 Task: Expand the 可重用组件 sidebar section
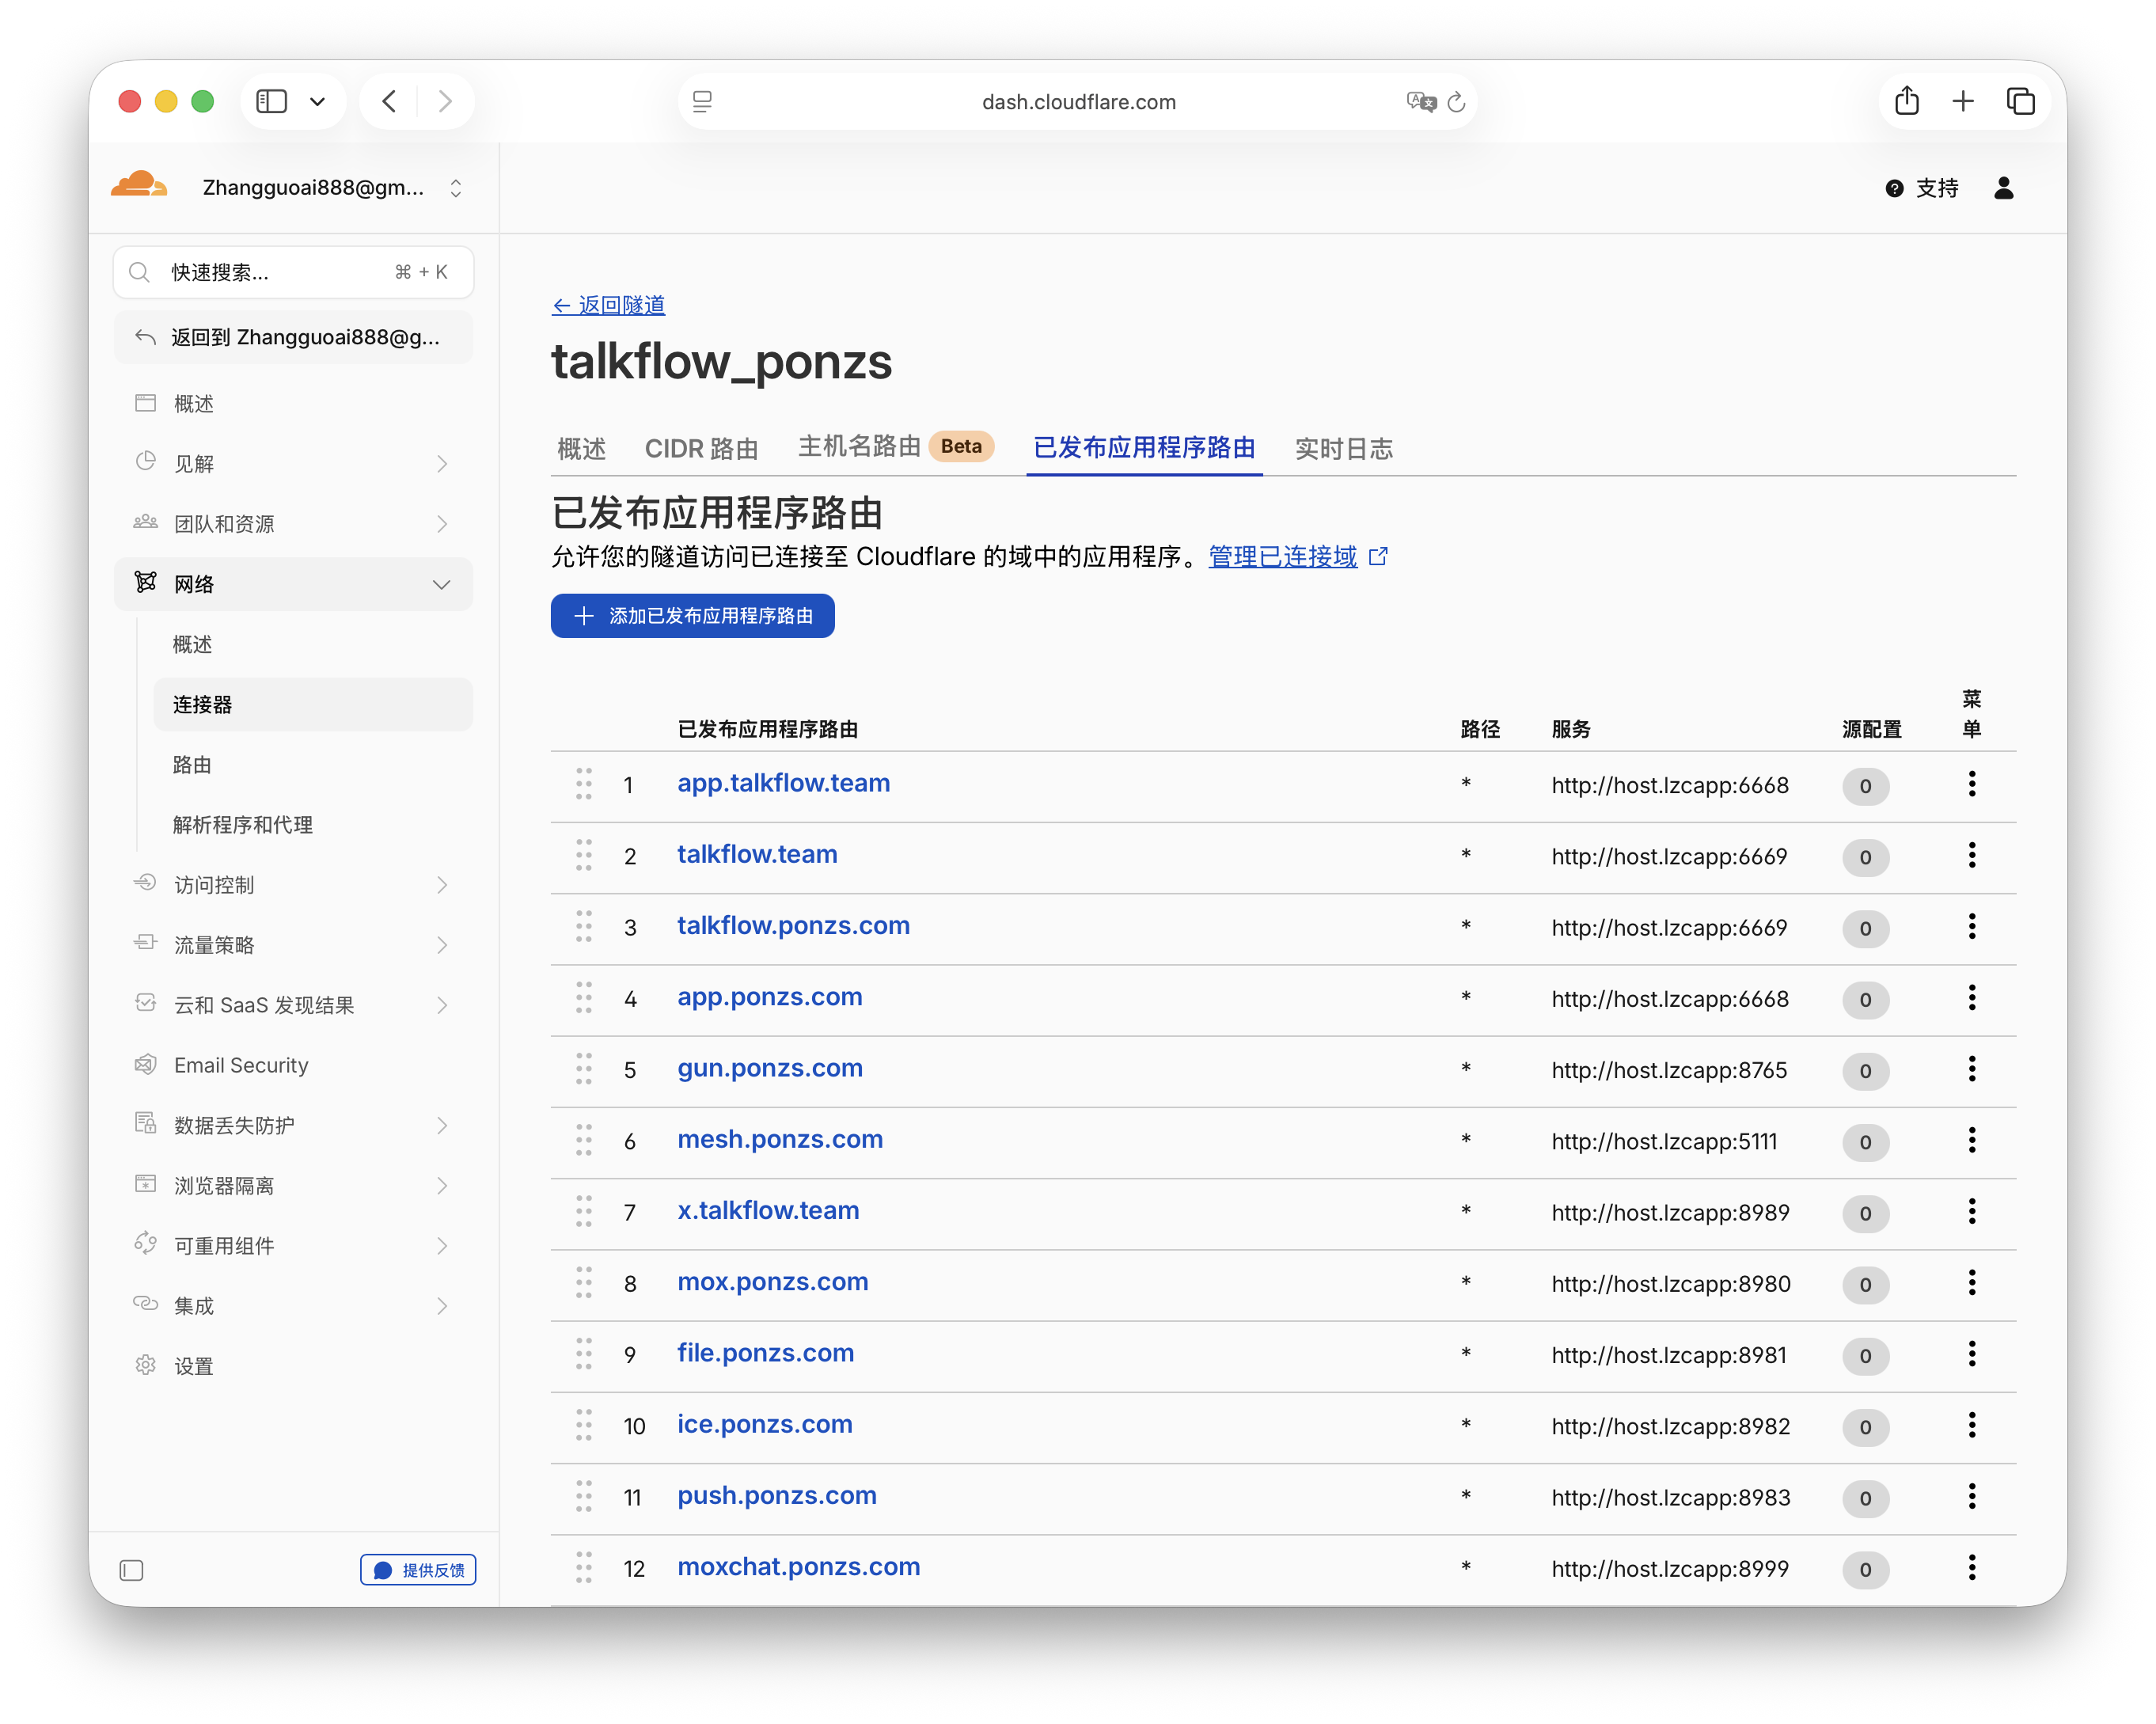[293, 1245]
